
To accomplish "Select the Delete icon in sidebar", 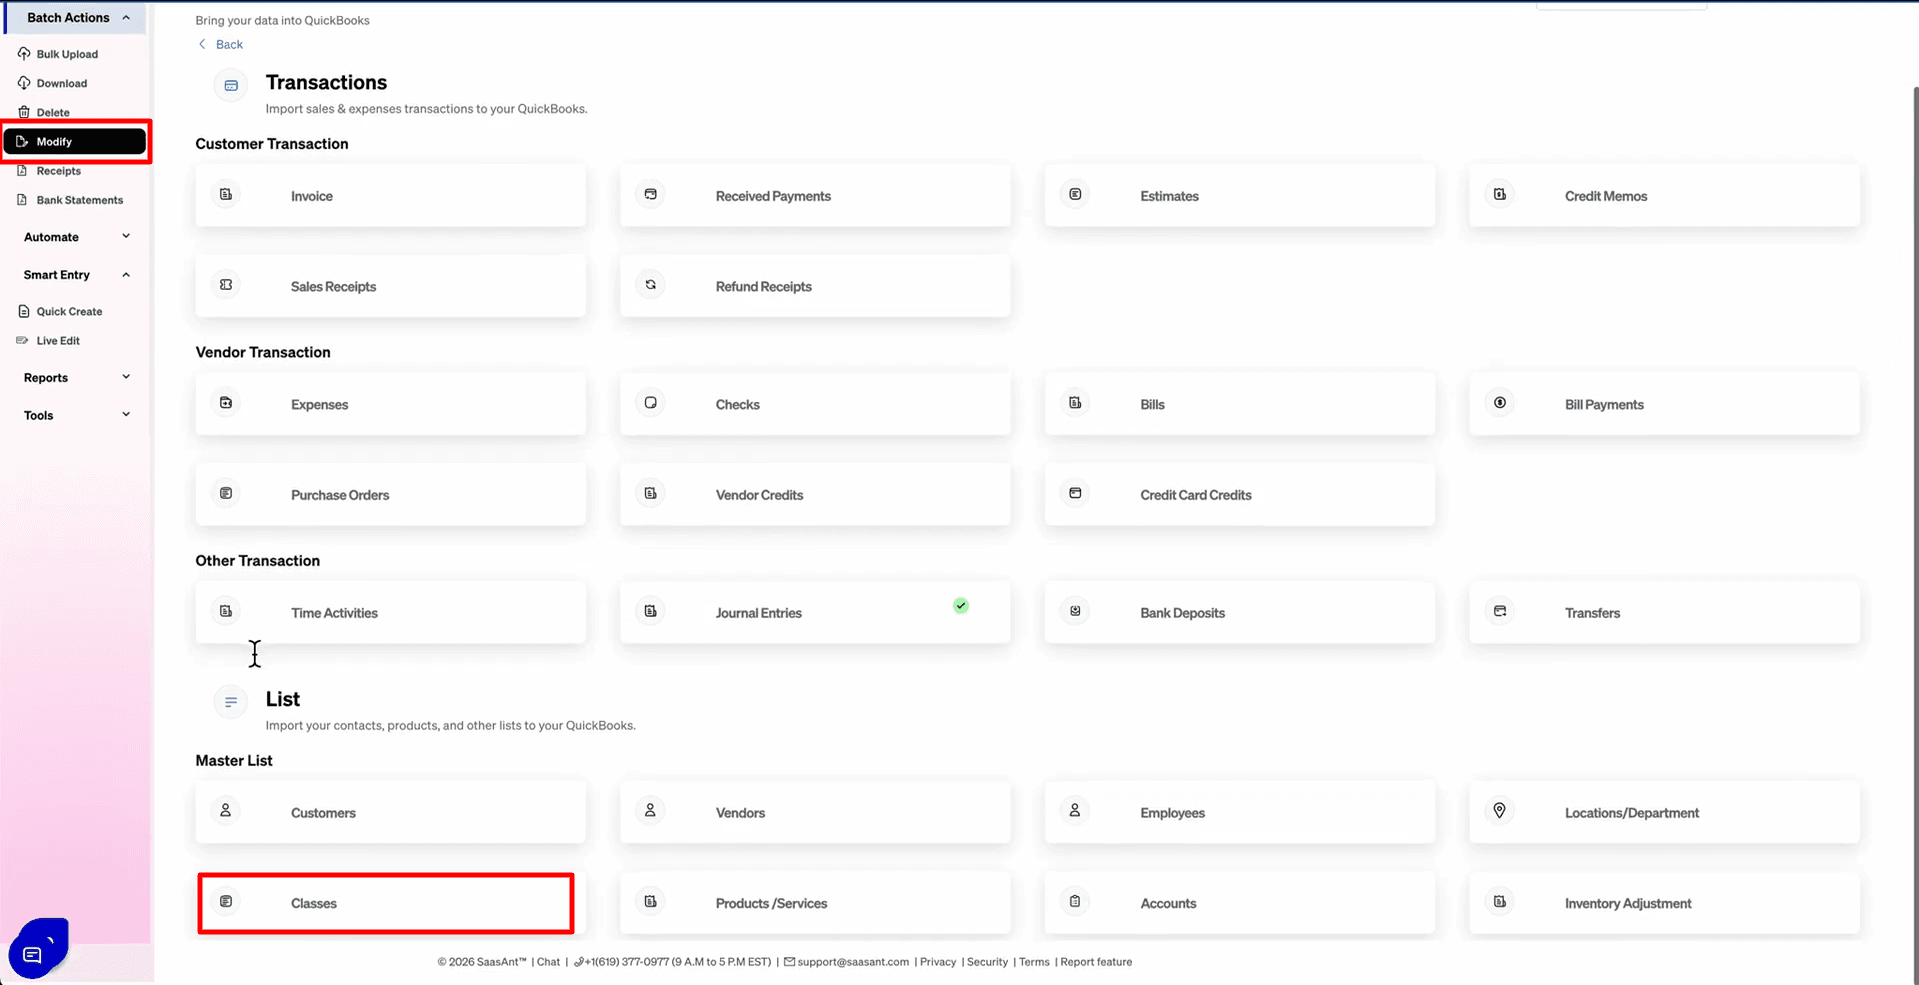I will [24, 111].
